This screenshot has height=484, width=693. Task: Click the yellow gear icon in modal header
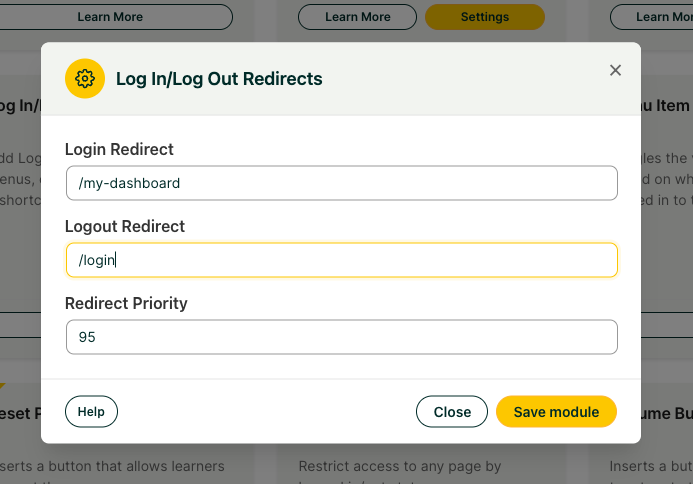[x=85, y=79]
